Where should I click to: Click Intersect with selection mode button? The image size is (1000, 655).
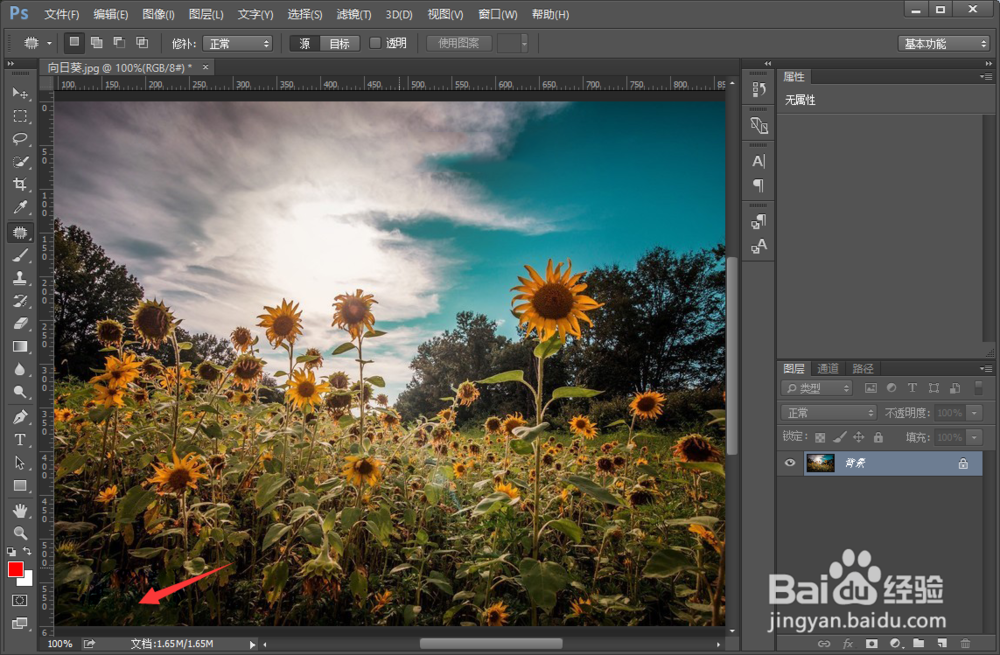click(142, 43)
